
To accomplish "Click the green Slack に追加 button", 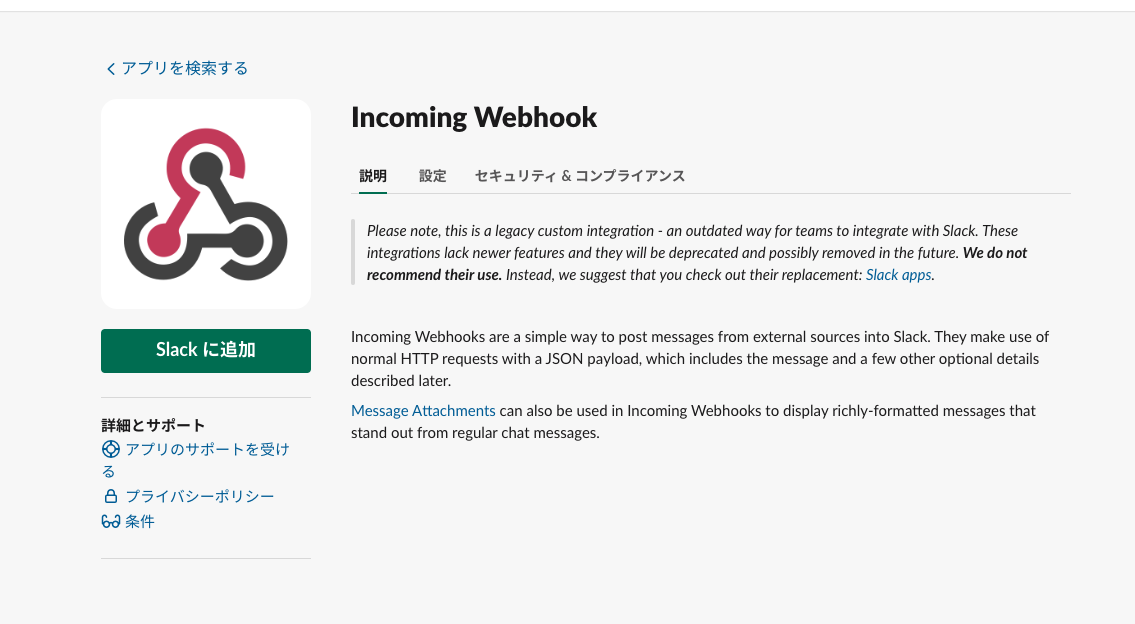I will 206,351.
